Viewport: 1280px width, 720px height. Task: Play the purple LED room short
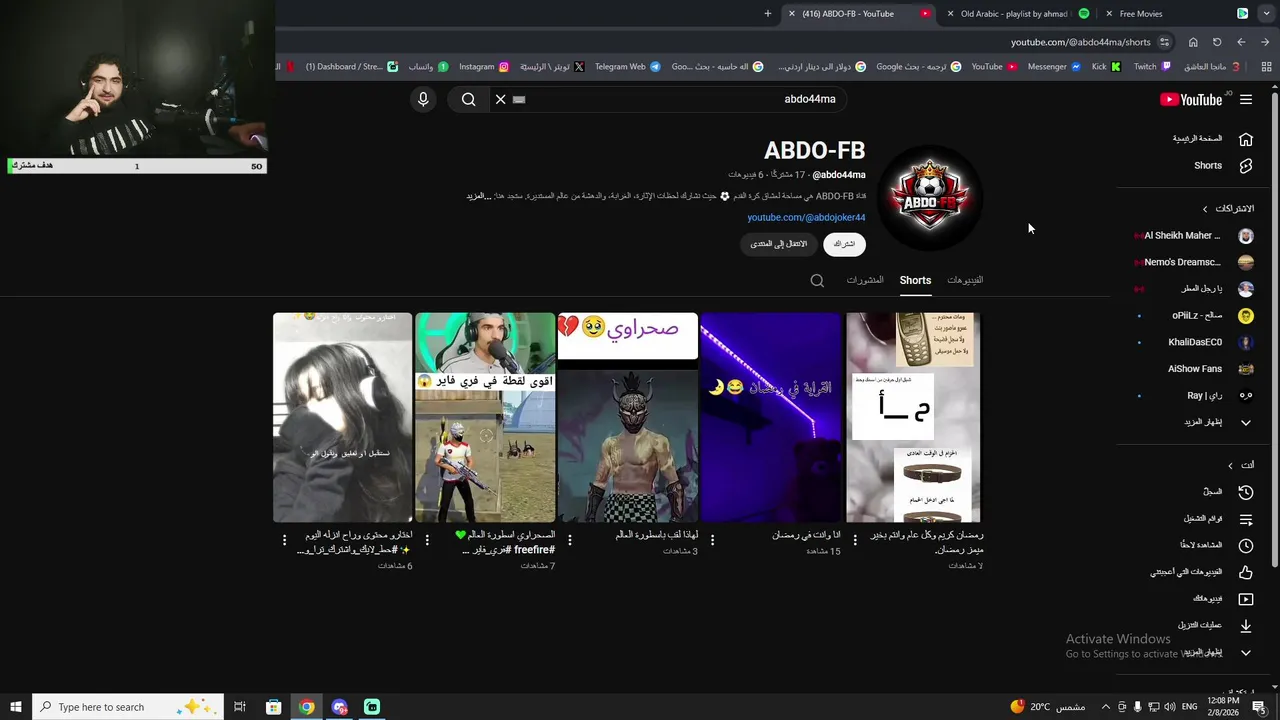(771, 417)
